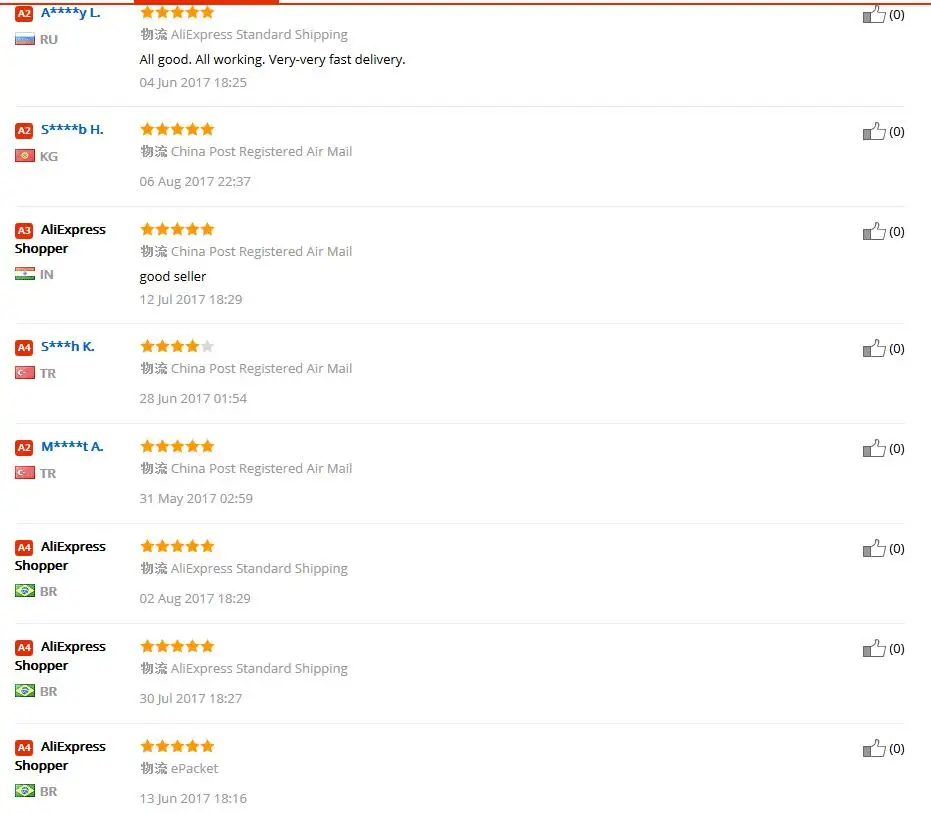Click the A3 level badge of India shopper
This screenshot has height=814, width=931.
(x=24, y=230)
